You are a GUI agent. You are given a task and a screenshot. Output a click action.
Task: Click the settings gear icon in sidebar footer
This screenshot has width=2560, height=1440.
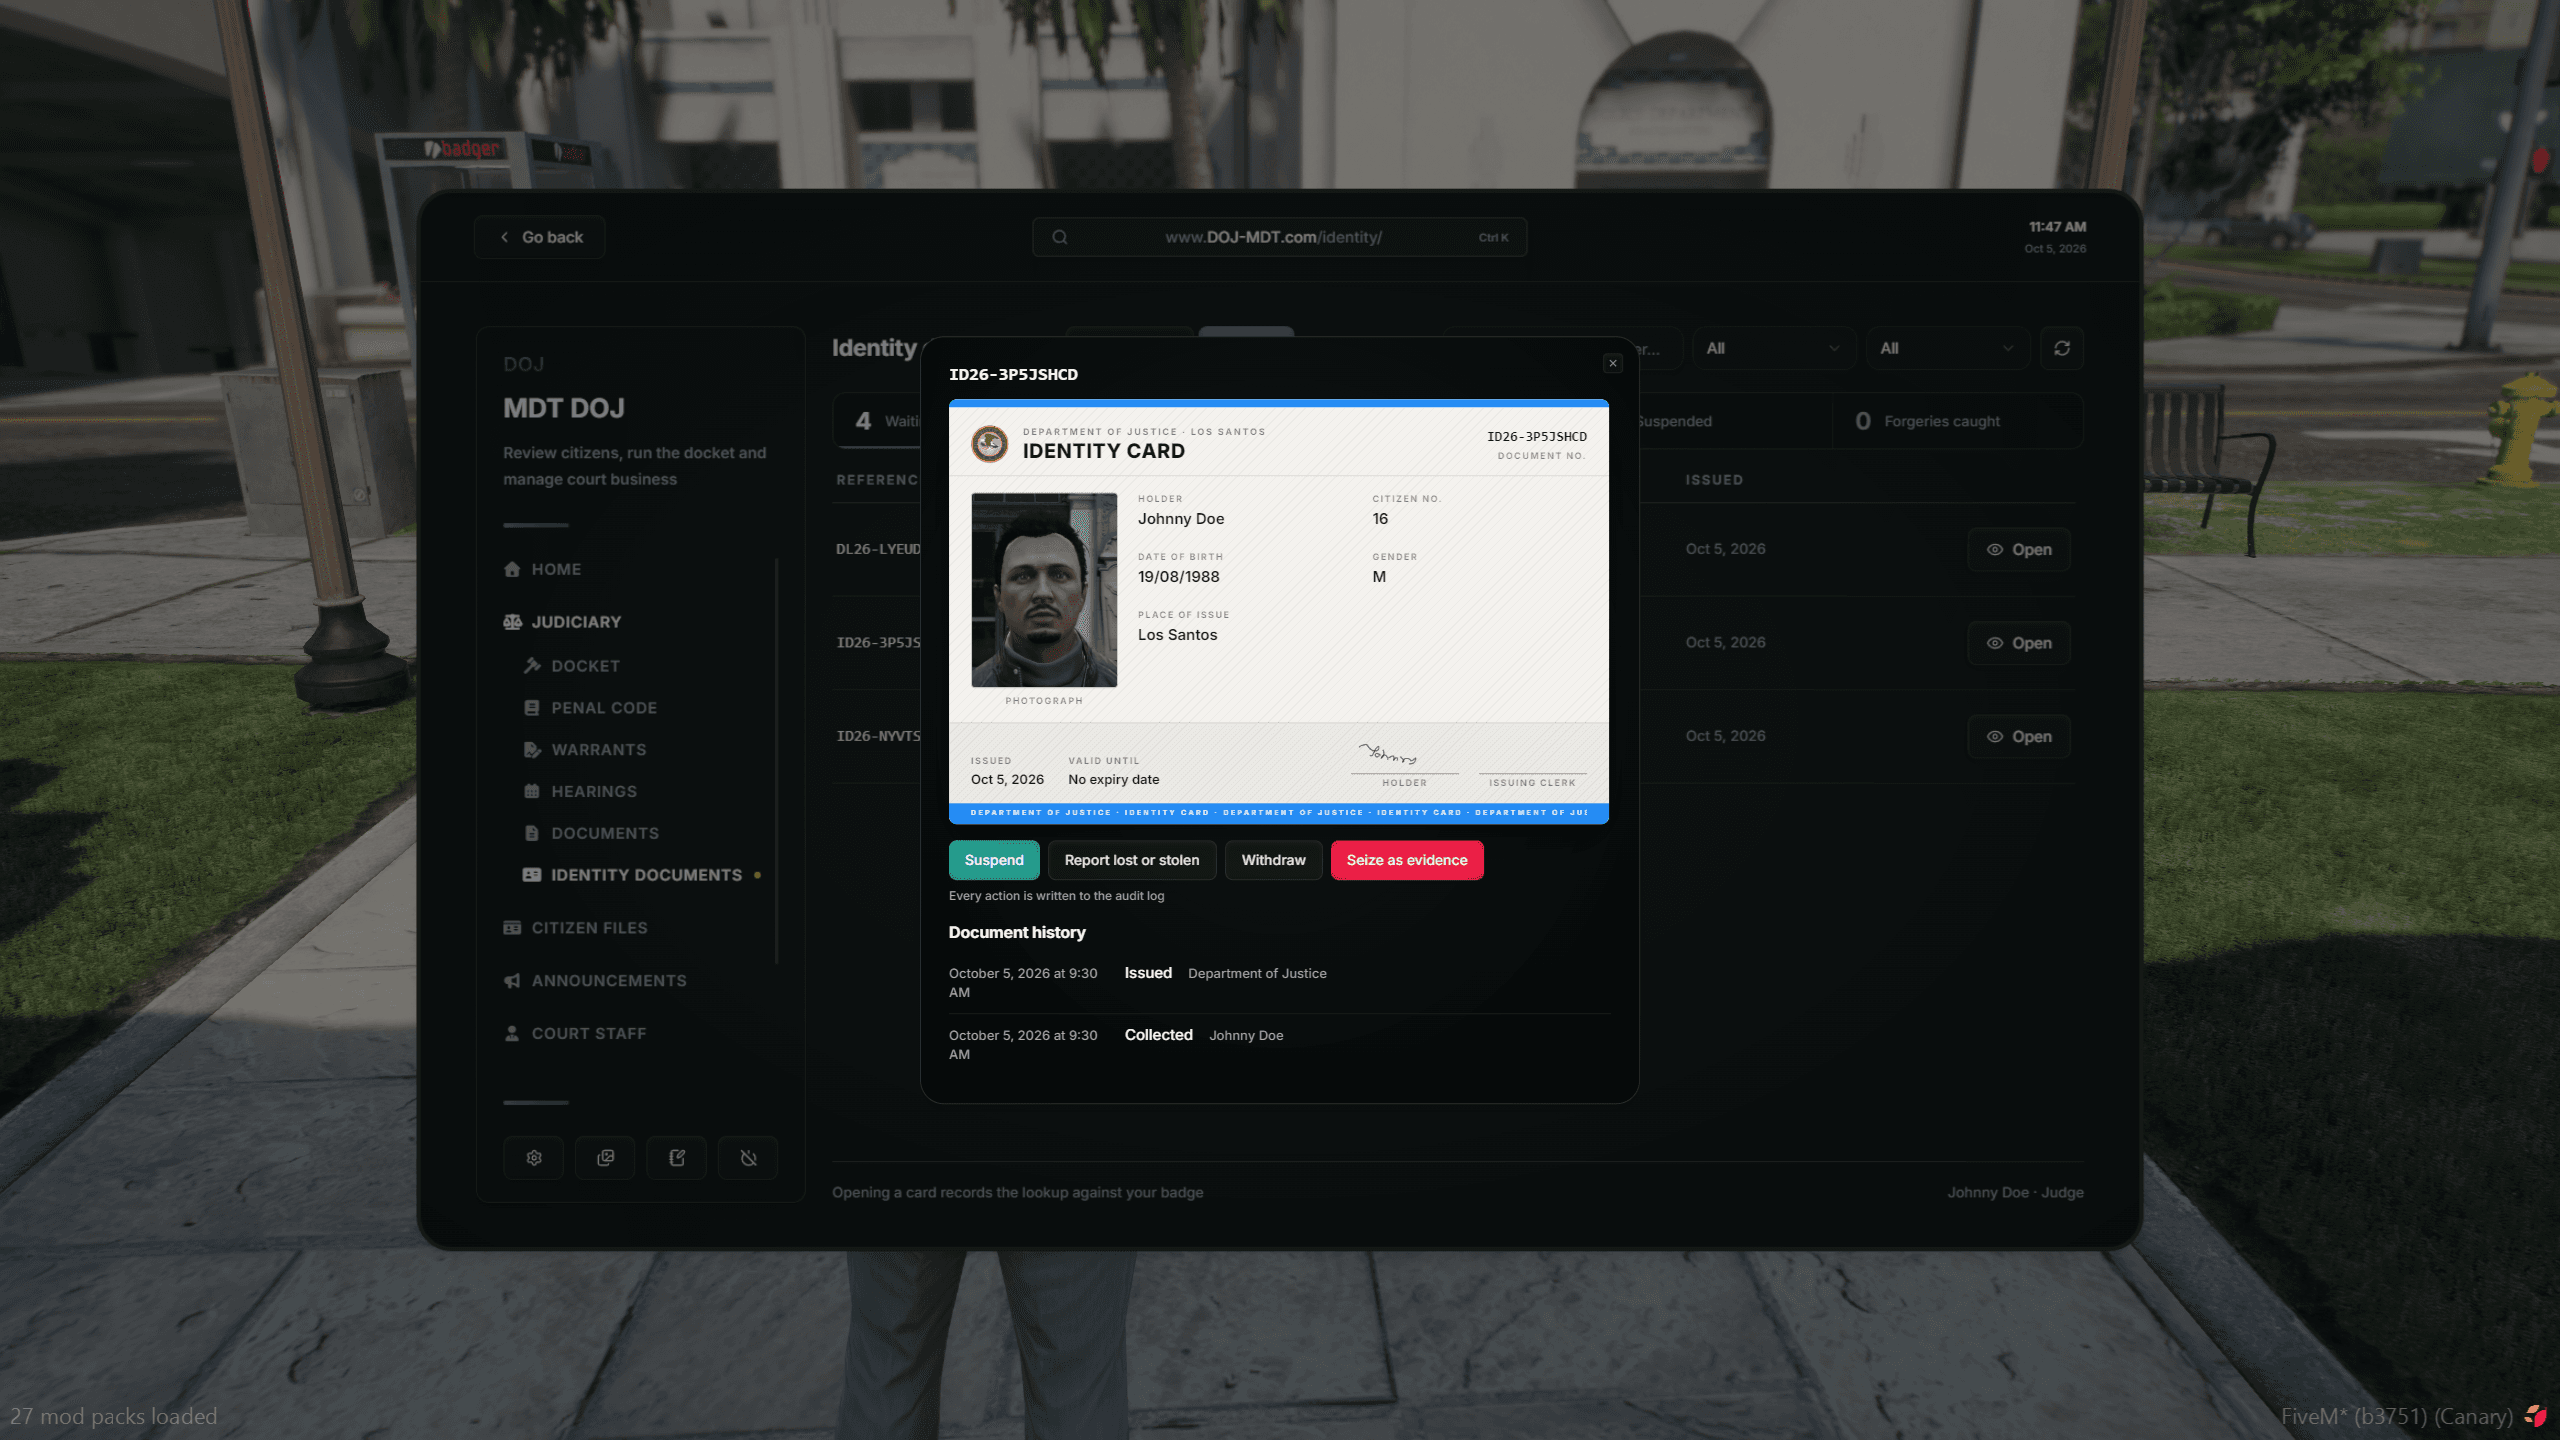click(534, 1158)
